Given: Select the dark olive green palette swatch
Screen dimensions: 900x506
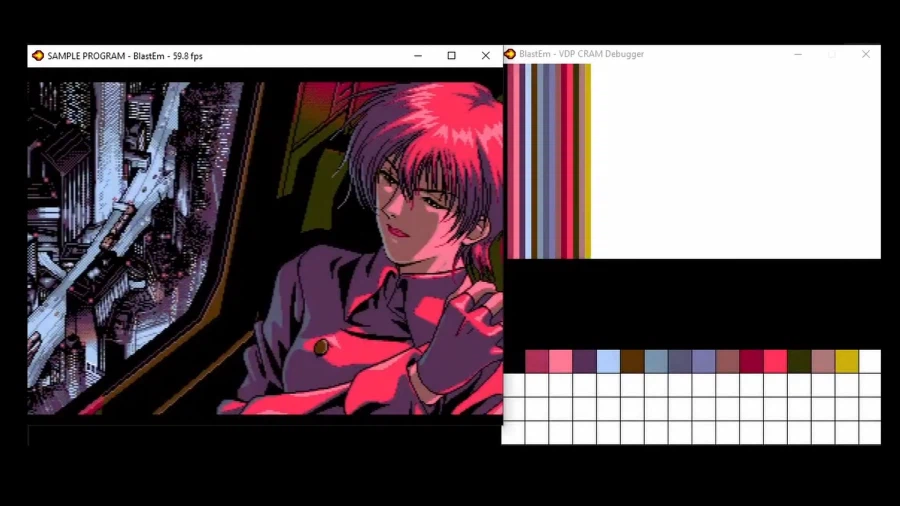Looking at the screenshot, I should tap(799, 361).
